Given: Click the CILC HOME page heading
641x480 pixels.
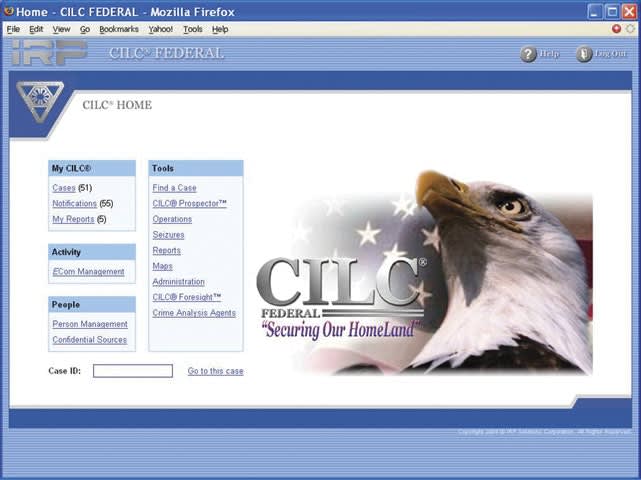Looking at the screenshot, I should (x=117, y=105).
